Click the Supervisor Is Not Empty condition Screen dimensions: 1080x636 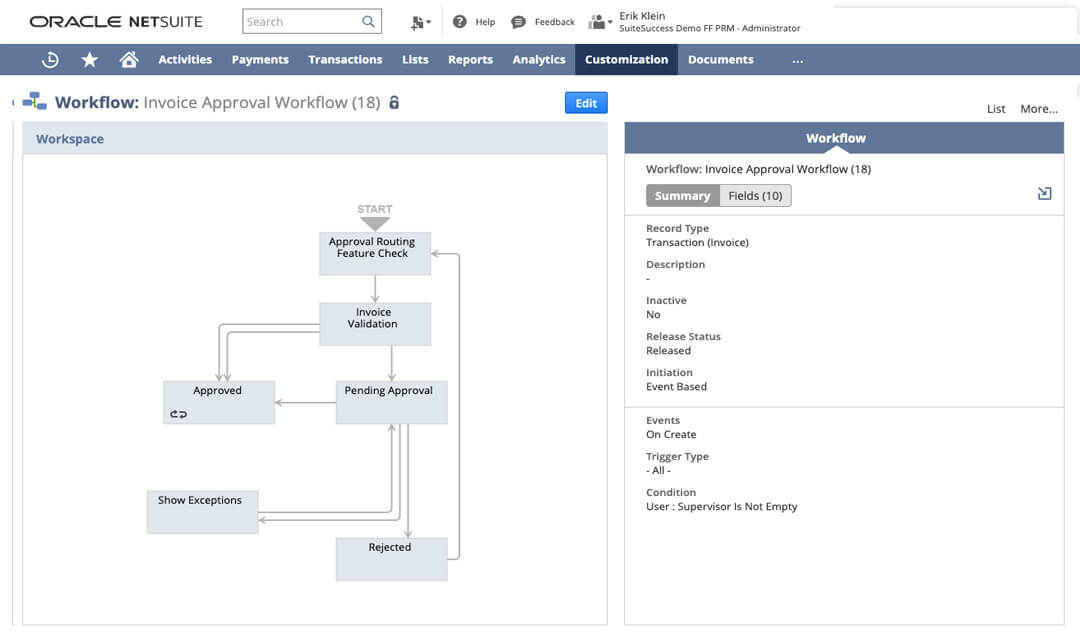(721, 506)
